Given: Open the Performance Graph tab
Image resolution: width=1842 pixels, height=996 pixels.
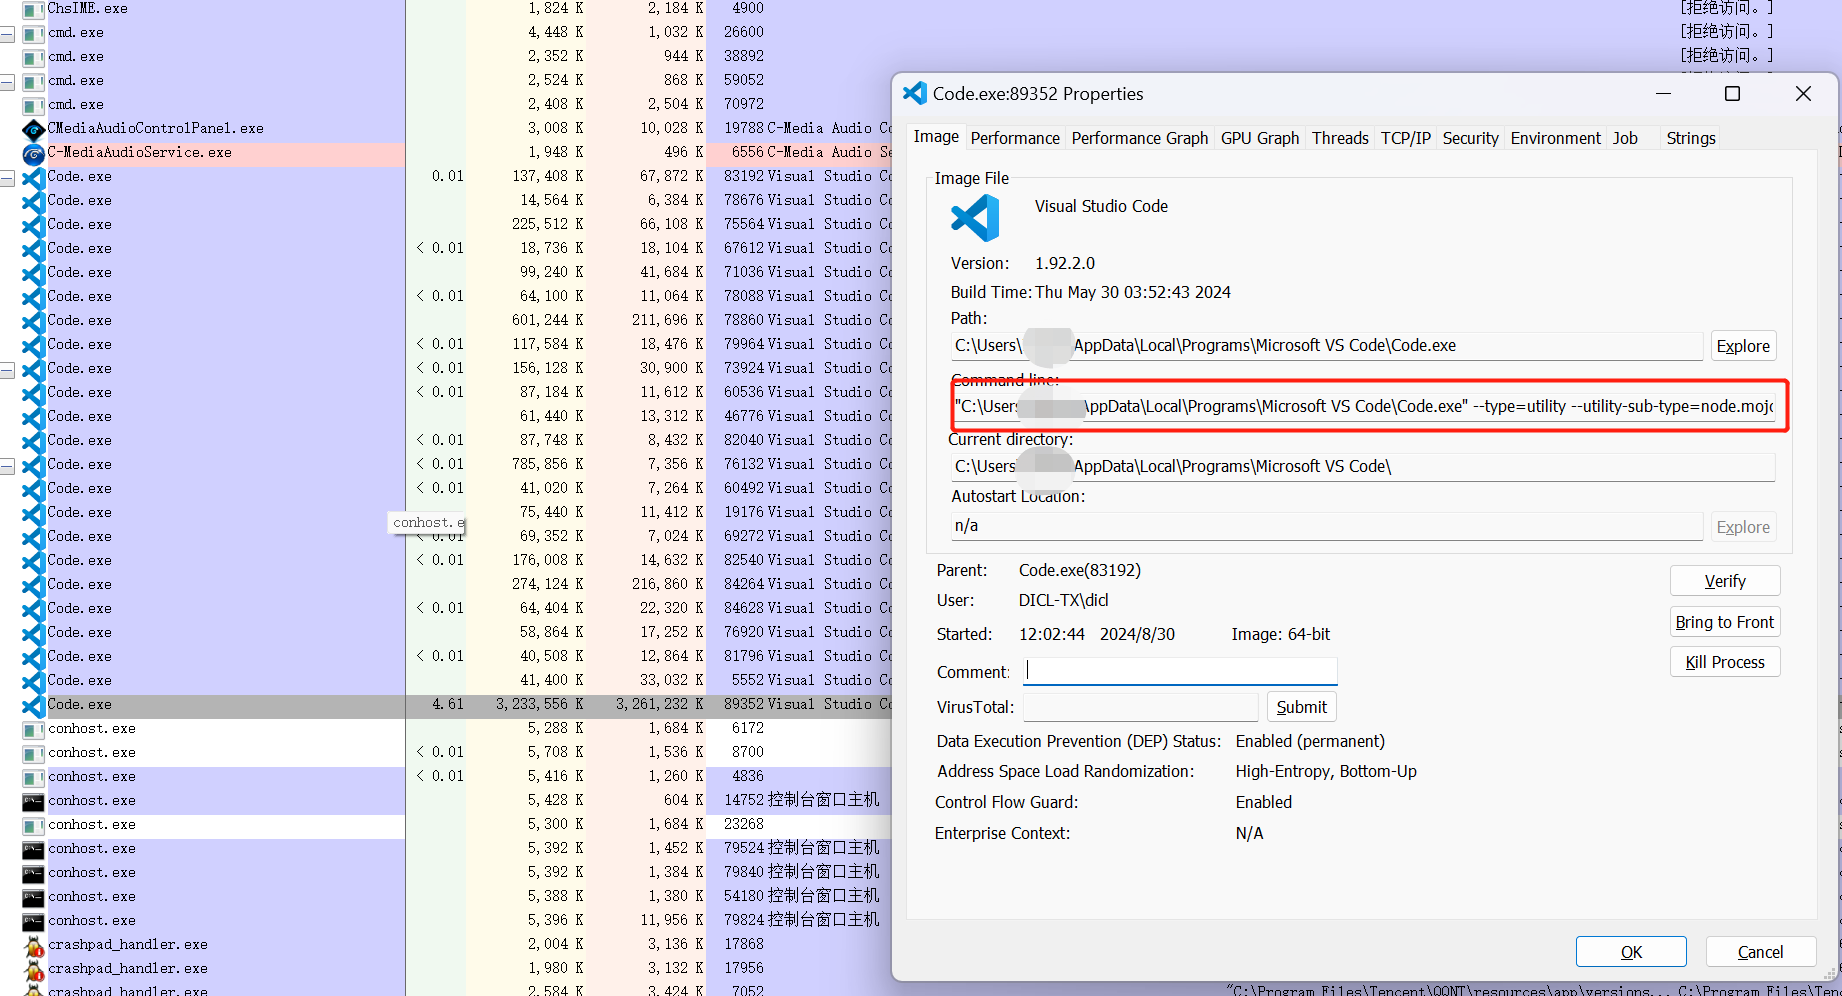Looking at the screenshot, I should point(1140,138).
